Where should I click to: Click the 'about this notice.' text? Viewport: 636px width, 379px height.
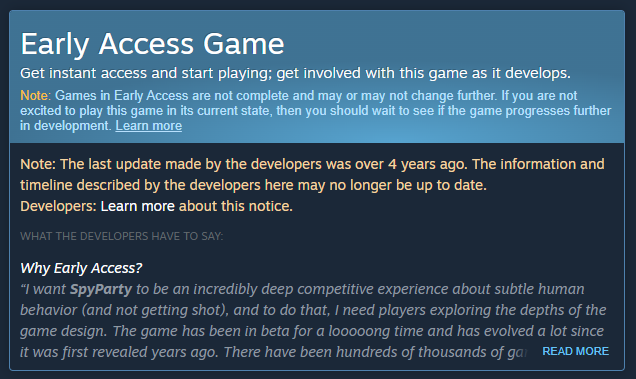click(236, 206)
